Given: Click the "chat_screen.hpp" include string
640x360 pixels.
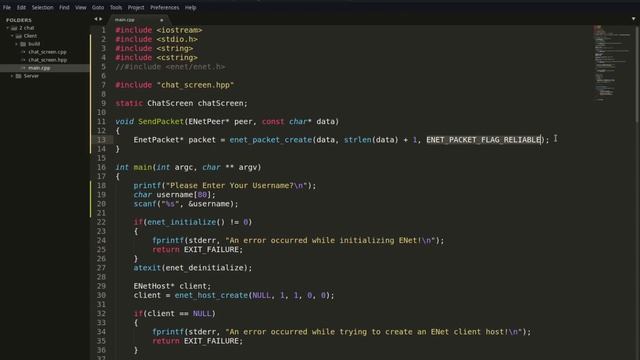Looking at the screenshot, I should click(x=195, y=85).
